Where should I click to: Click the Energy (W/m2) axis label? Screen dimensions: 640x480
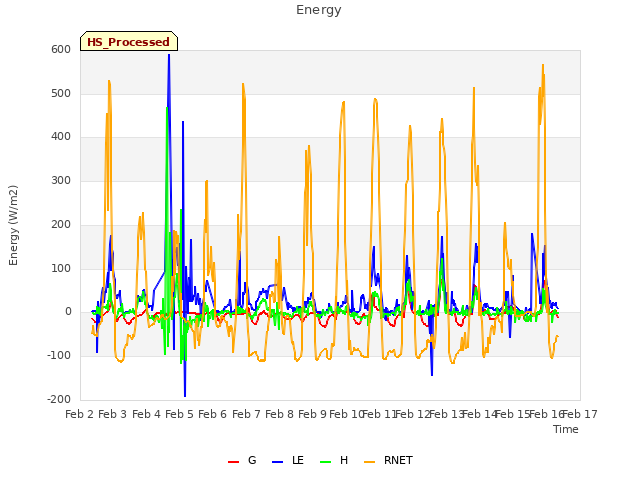(13, 225)
